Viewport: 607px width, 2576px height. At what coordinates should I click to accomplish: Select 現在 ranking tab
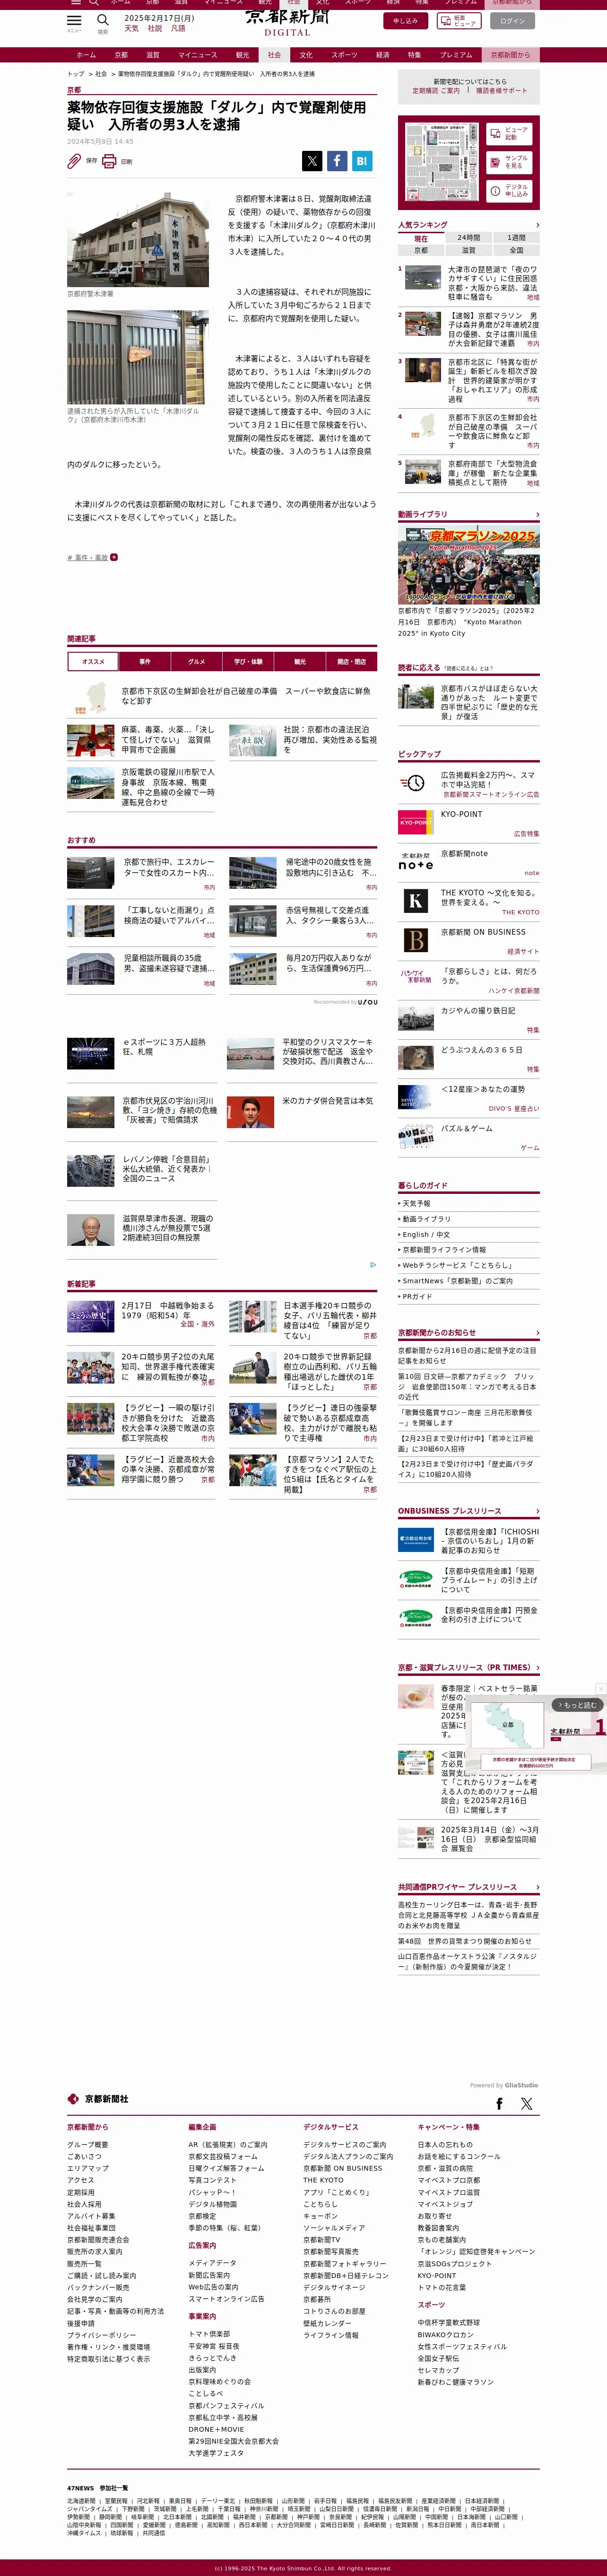tap(421, 238)
